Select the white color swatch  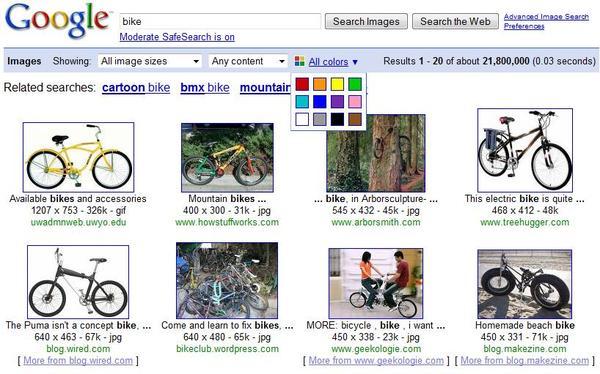pyautogui.click(x=302, y=119)
